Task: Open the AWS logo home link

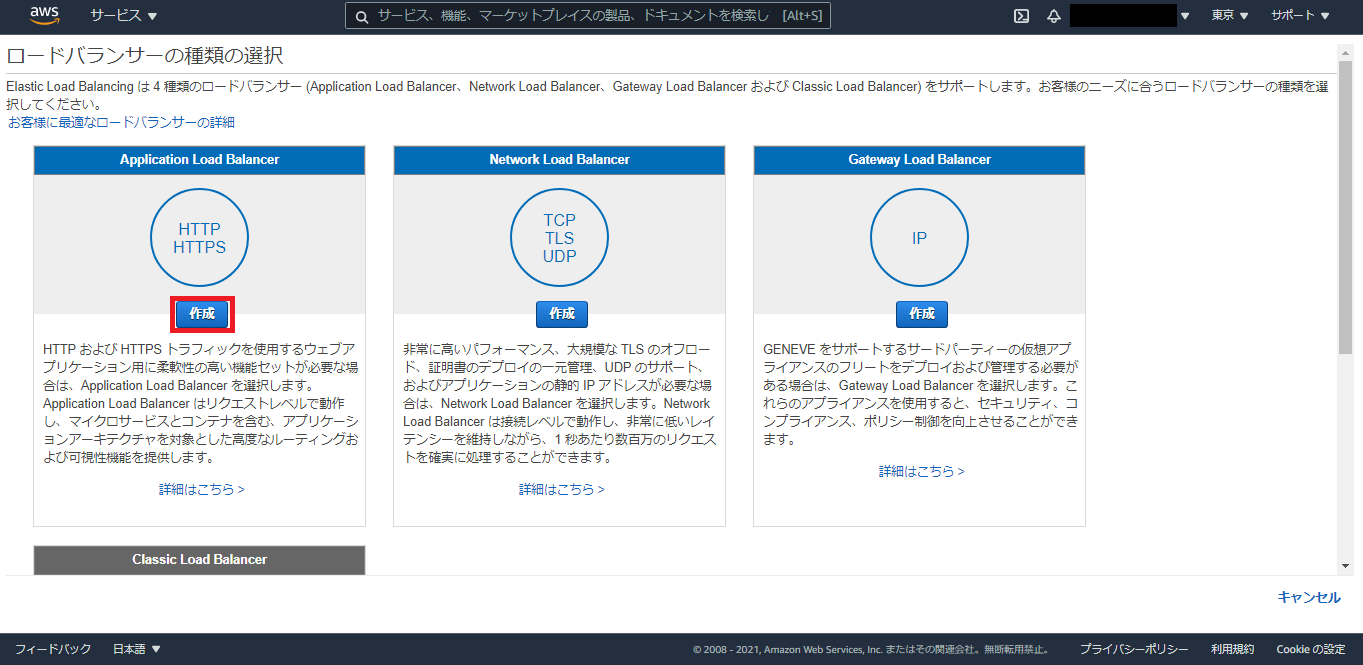Action: click(45, 15)
